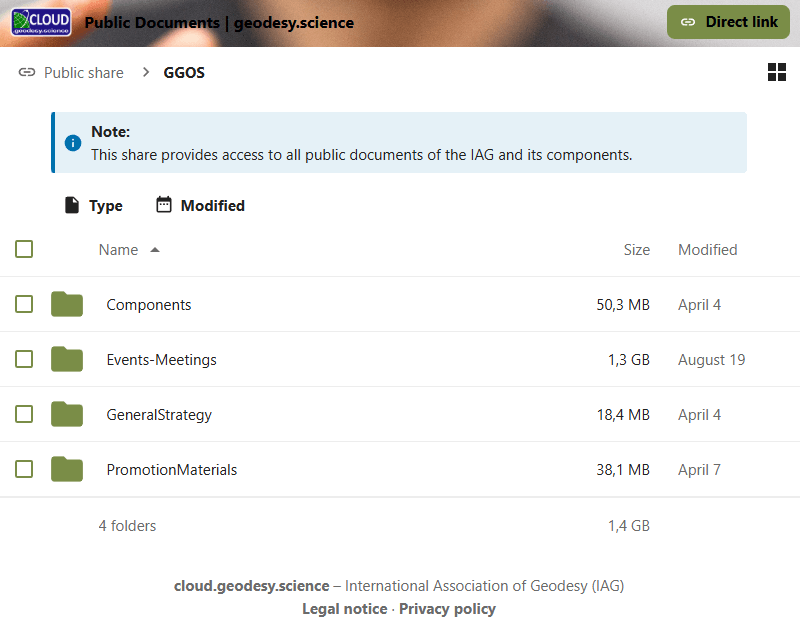Image resolution: width=800 pixels, height=626 pixels.
Task: Toggle the Name column sort arrow
Action: (x=155, y=250)
